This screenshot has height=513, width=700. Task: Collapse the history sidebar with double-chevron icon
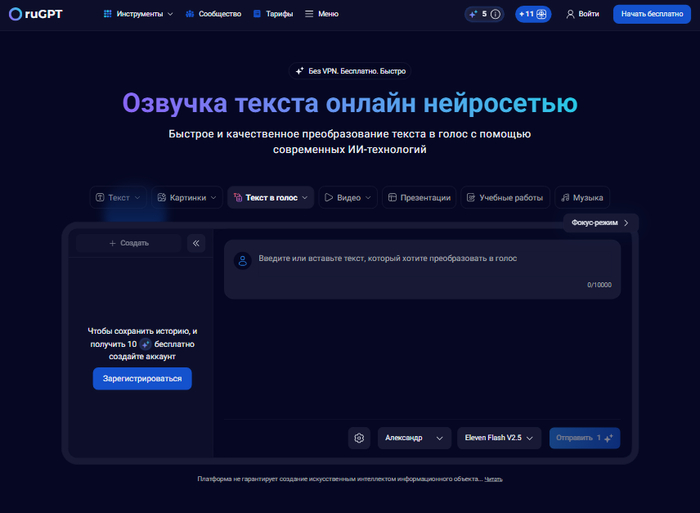pyautogui.click(x=196, y=243)
